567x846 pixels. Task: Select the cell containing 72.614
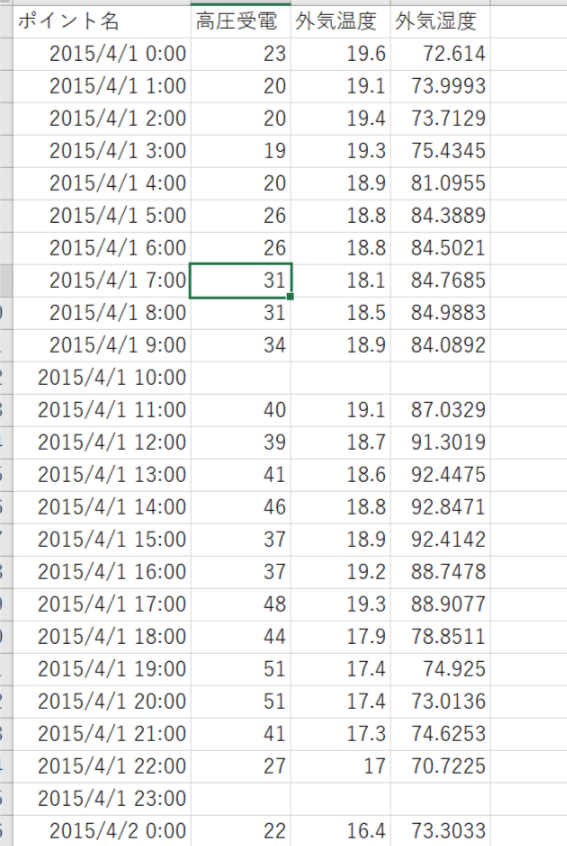pyautogui.click(x=440, y=54)
